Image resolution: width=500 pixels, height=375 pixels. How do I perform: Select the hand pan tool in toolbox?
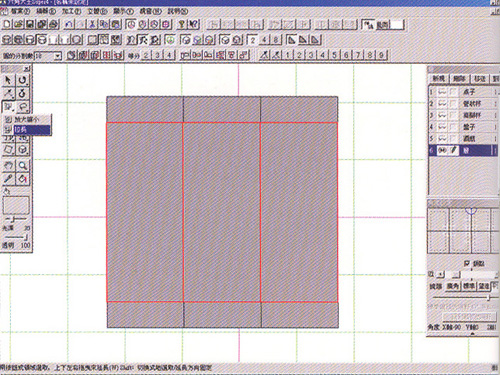(8, 166)
